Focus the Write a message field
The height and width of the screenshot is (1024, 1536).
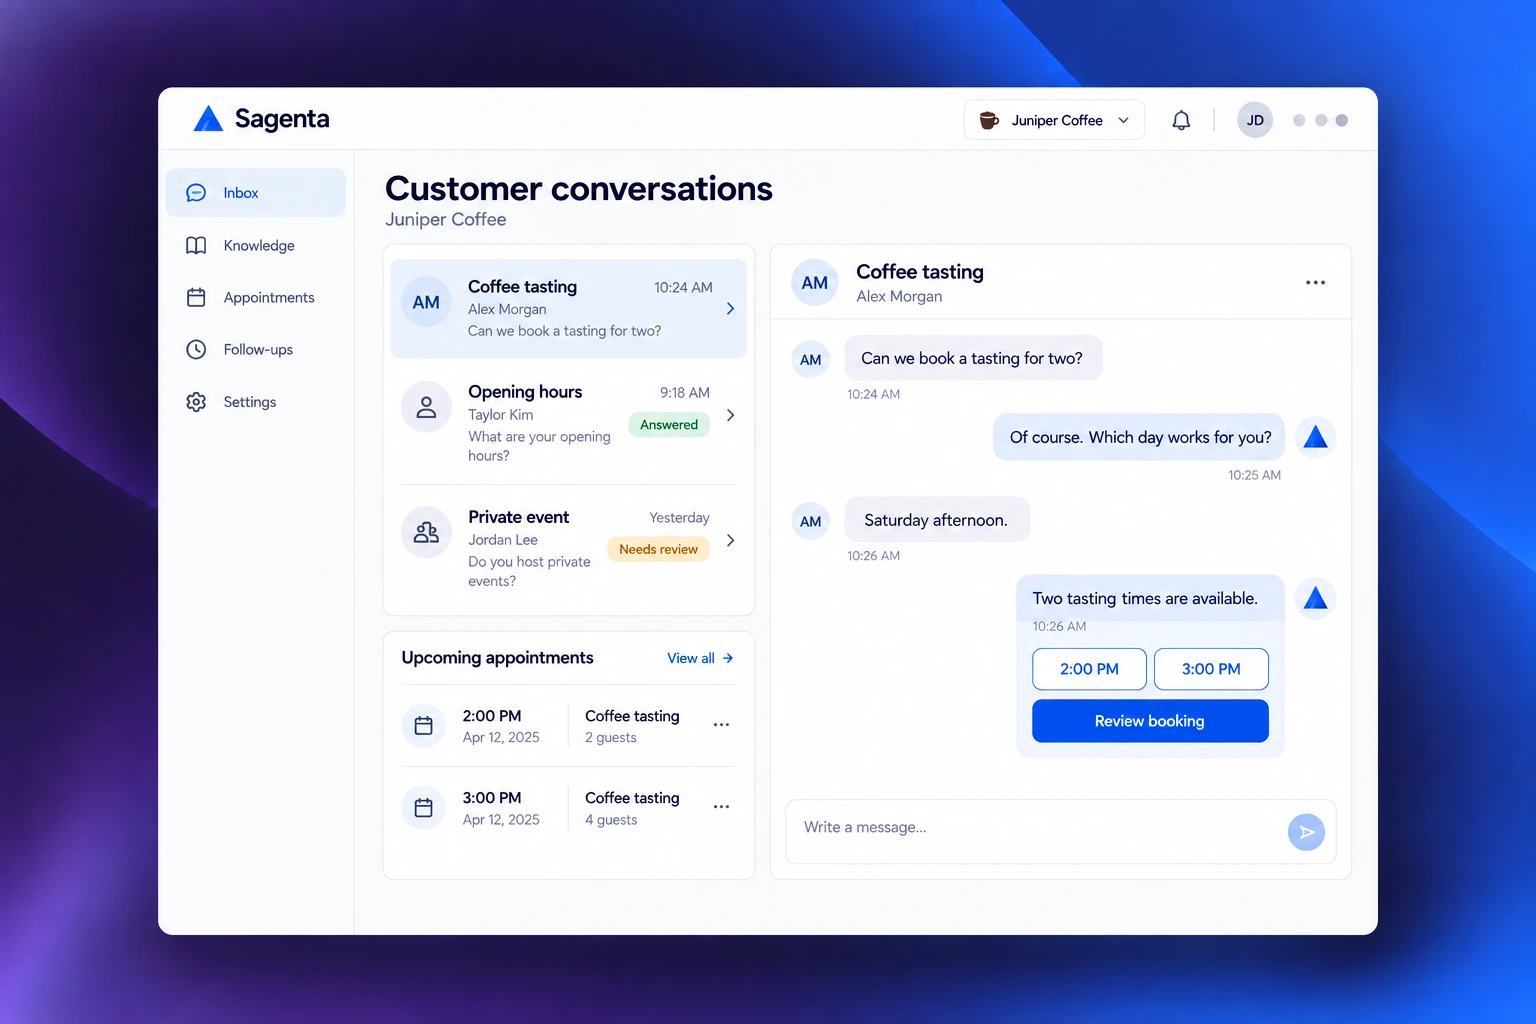(1060, 831)
